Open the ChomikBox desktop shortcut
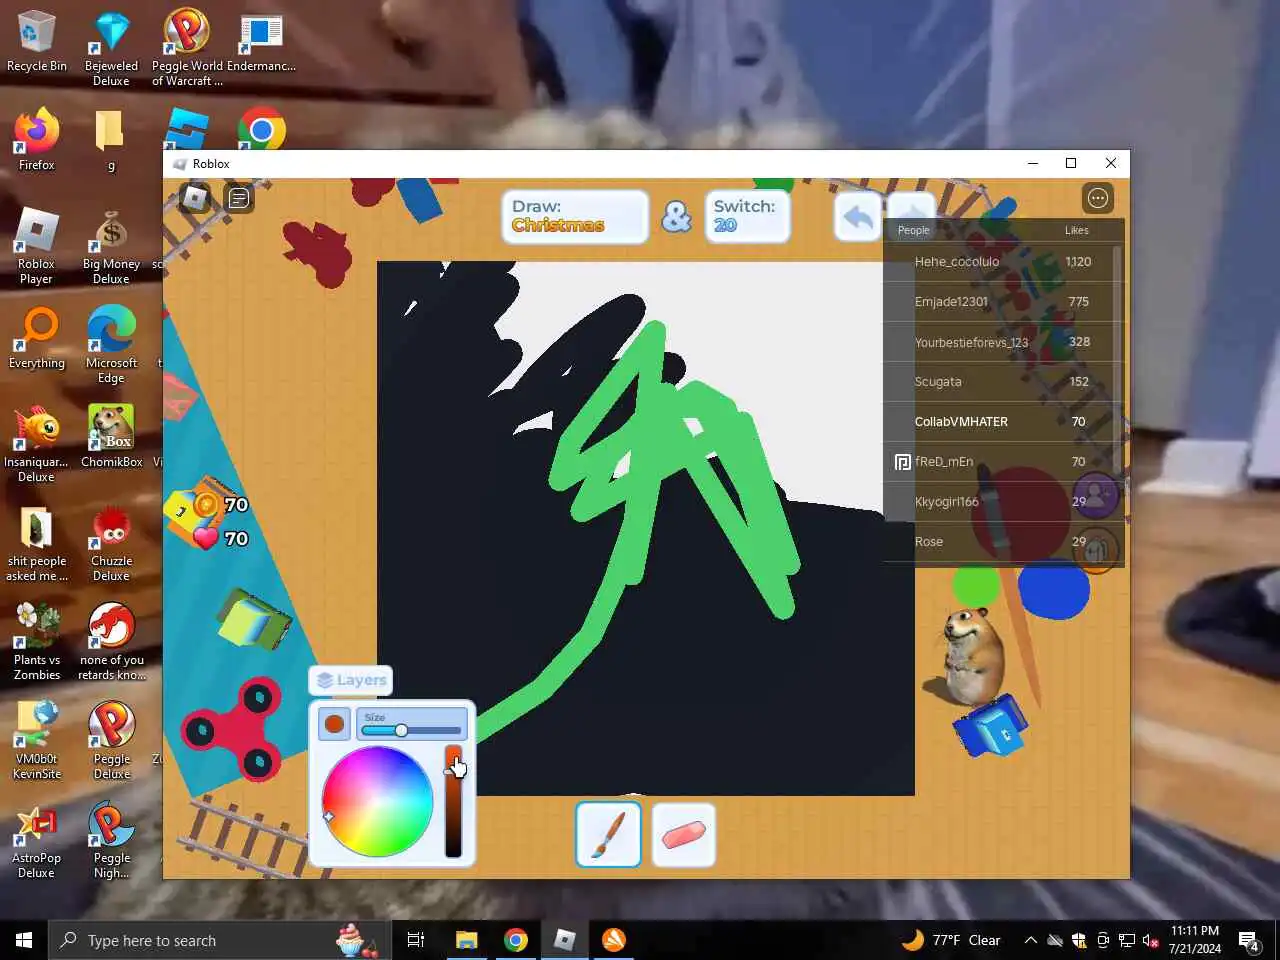Image resolution: width=1280 pixels, height=960 pixels. click(111, 437)
